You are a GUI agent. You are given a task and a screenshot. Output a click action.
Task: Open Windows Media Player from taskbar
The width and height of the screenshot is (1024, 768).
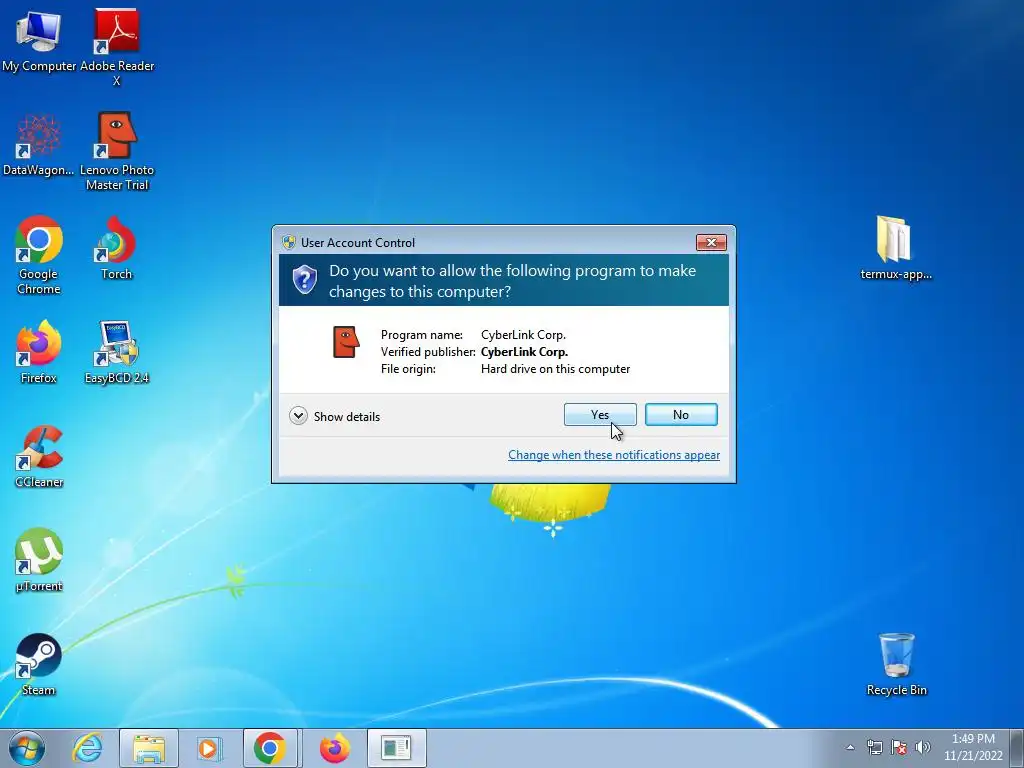point(208,748)
